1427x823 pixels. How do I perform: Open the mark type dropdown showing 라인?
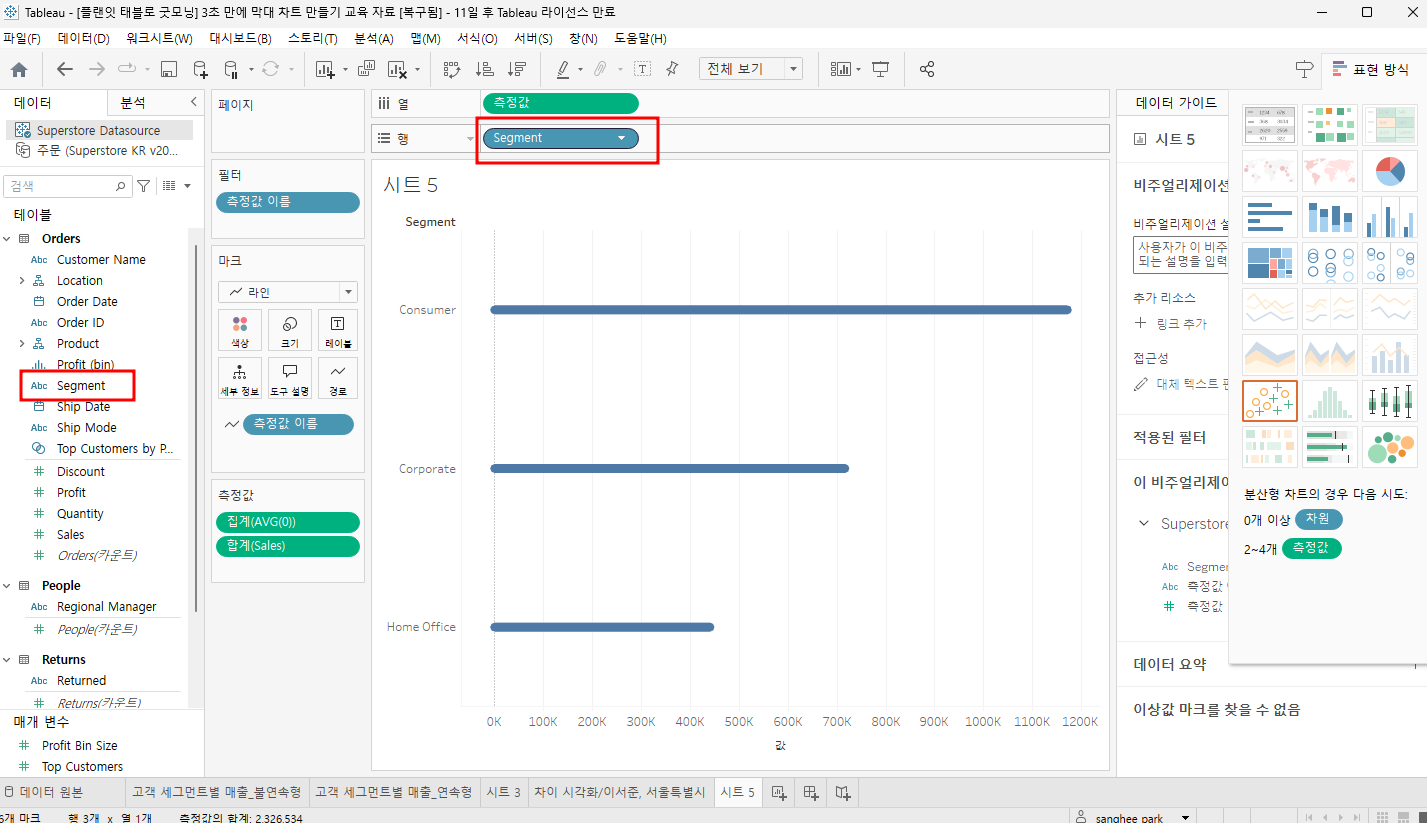(288, 292)
